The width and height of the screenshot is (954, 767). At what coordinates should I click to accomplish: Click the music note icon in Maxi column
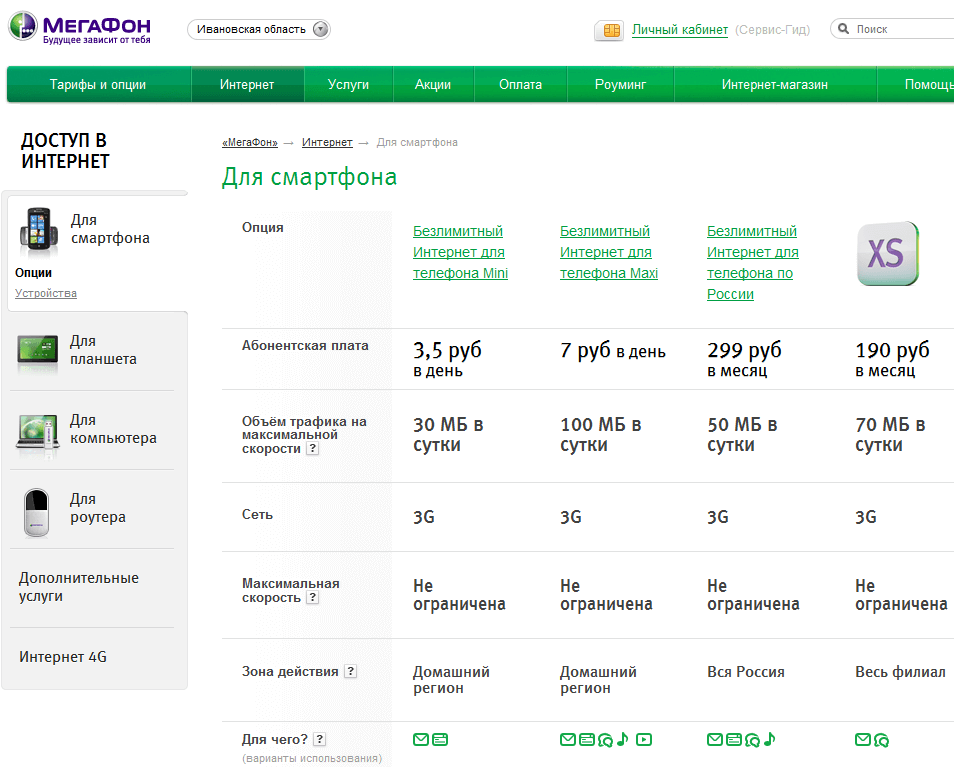pyautogui.click(x=622, y=739)
